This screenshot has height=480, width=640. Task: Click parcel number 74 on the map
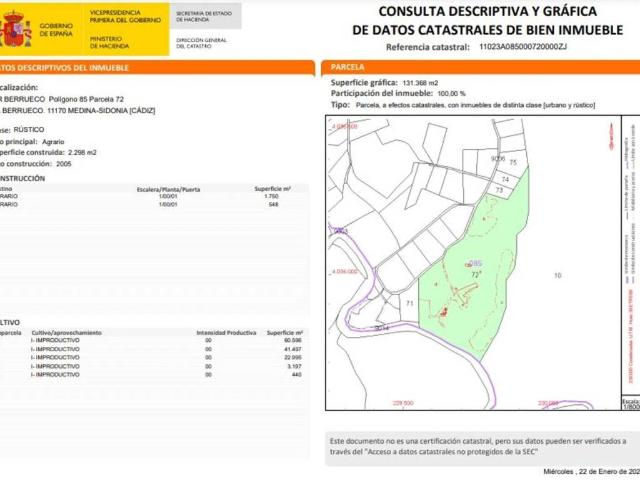[505, 179]
